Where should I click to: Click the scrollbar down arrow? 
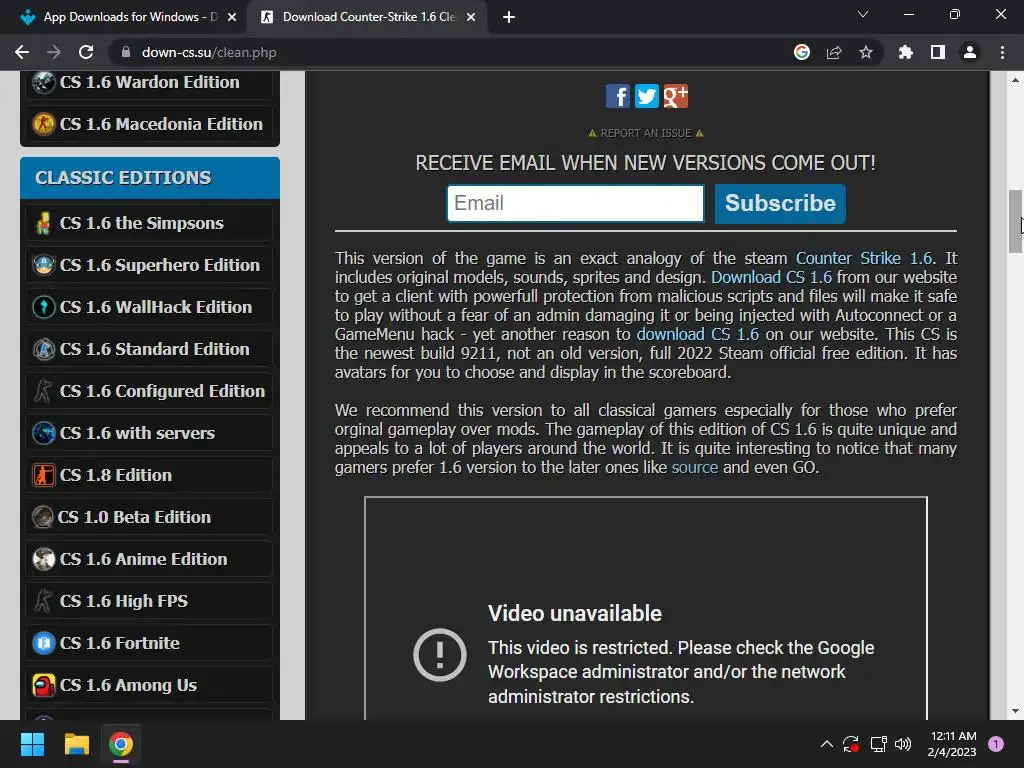pos(1015,711)
